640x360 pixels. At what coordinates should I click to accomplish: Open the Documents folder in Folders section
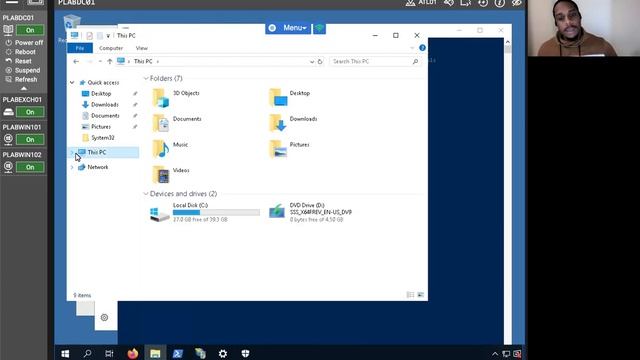(x=177, y=123)
